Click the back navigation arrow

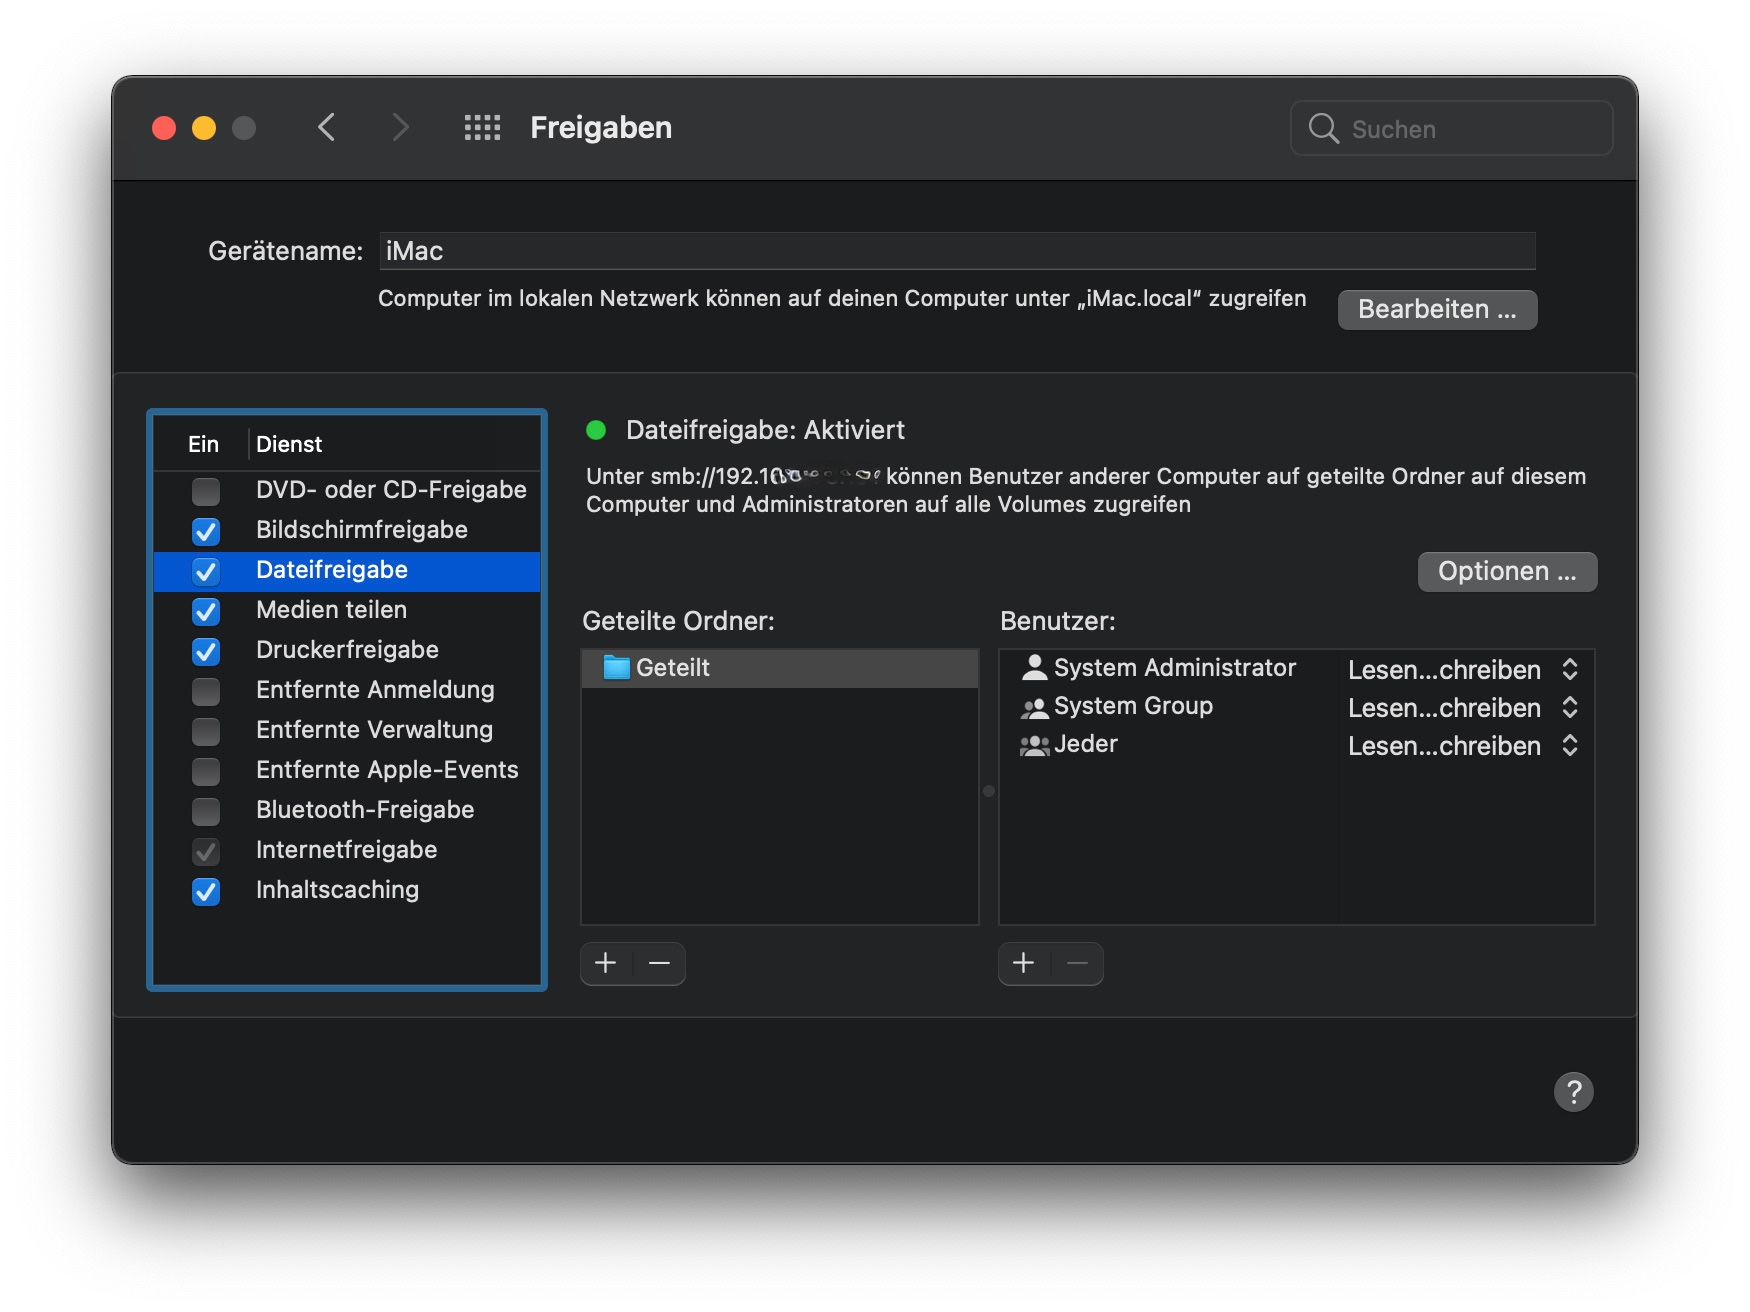pos(326,128)
